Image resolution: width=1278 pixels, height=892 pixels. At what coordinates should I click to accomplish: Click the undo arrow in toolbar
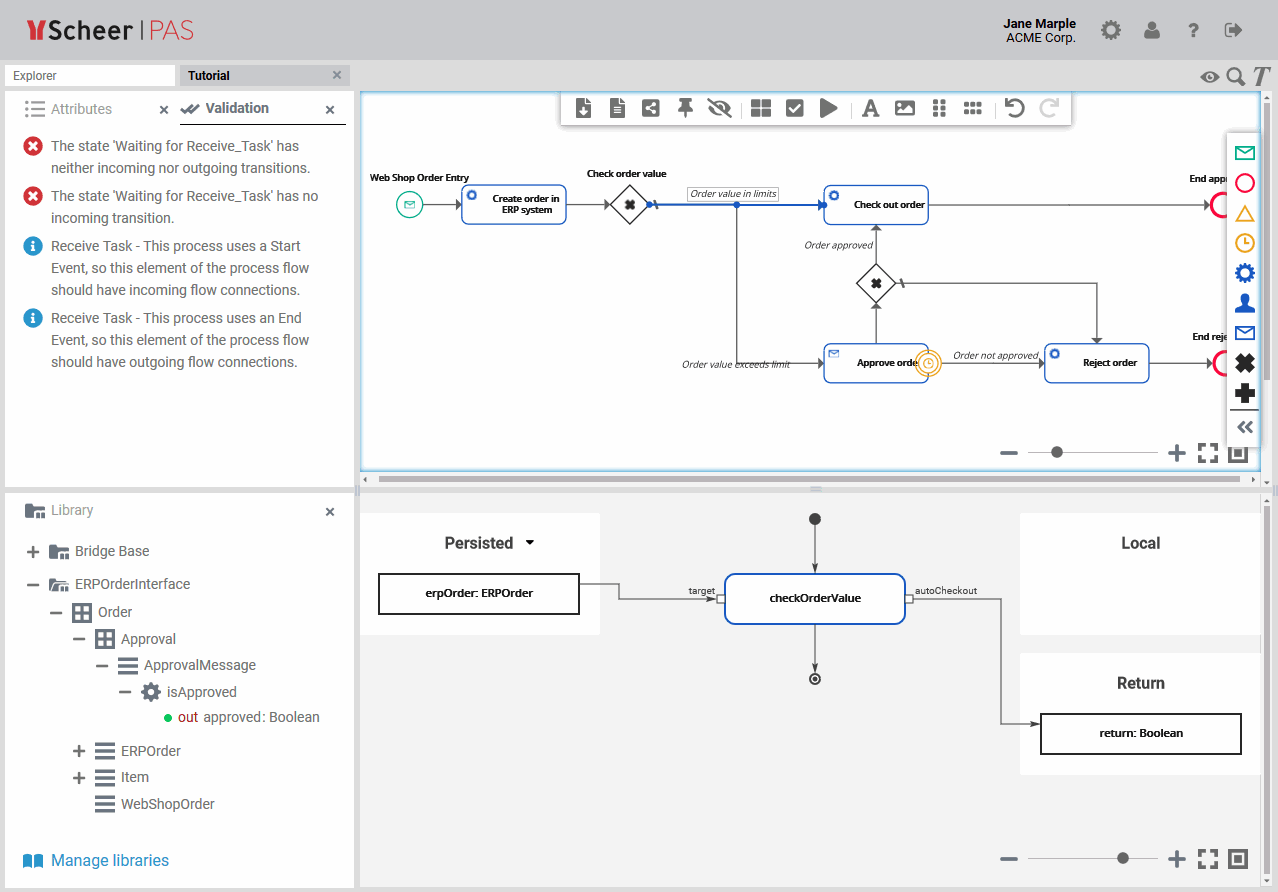point(1015,108)
